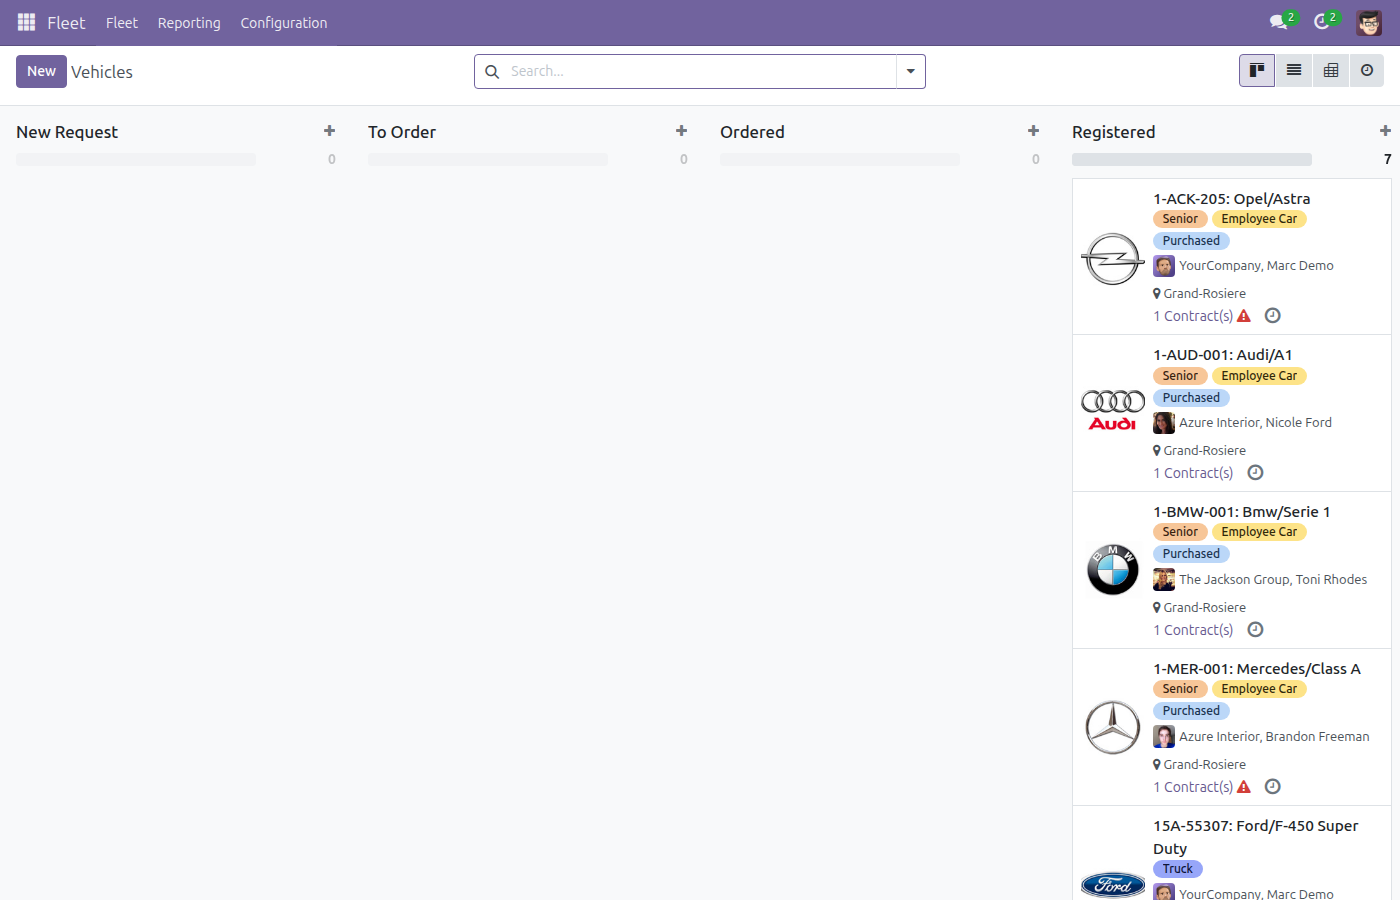Click the New Request column progress bar
The height and width of the screenshot is (900, 1400).
[x=136, y=159]
